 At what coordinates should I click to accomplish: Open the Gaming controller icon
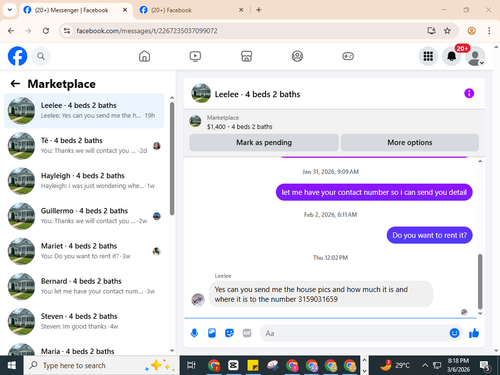[x=348, y=56]
